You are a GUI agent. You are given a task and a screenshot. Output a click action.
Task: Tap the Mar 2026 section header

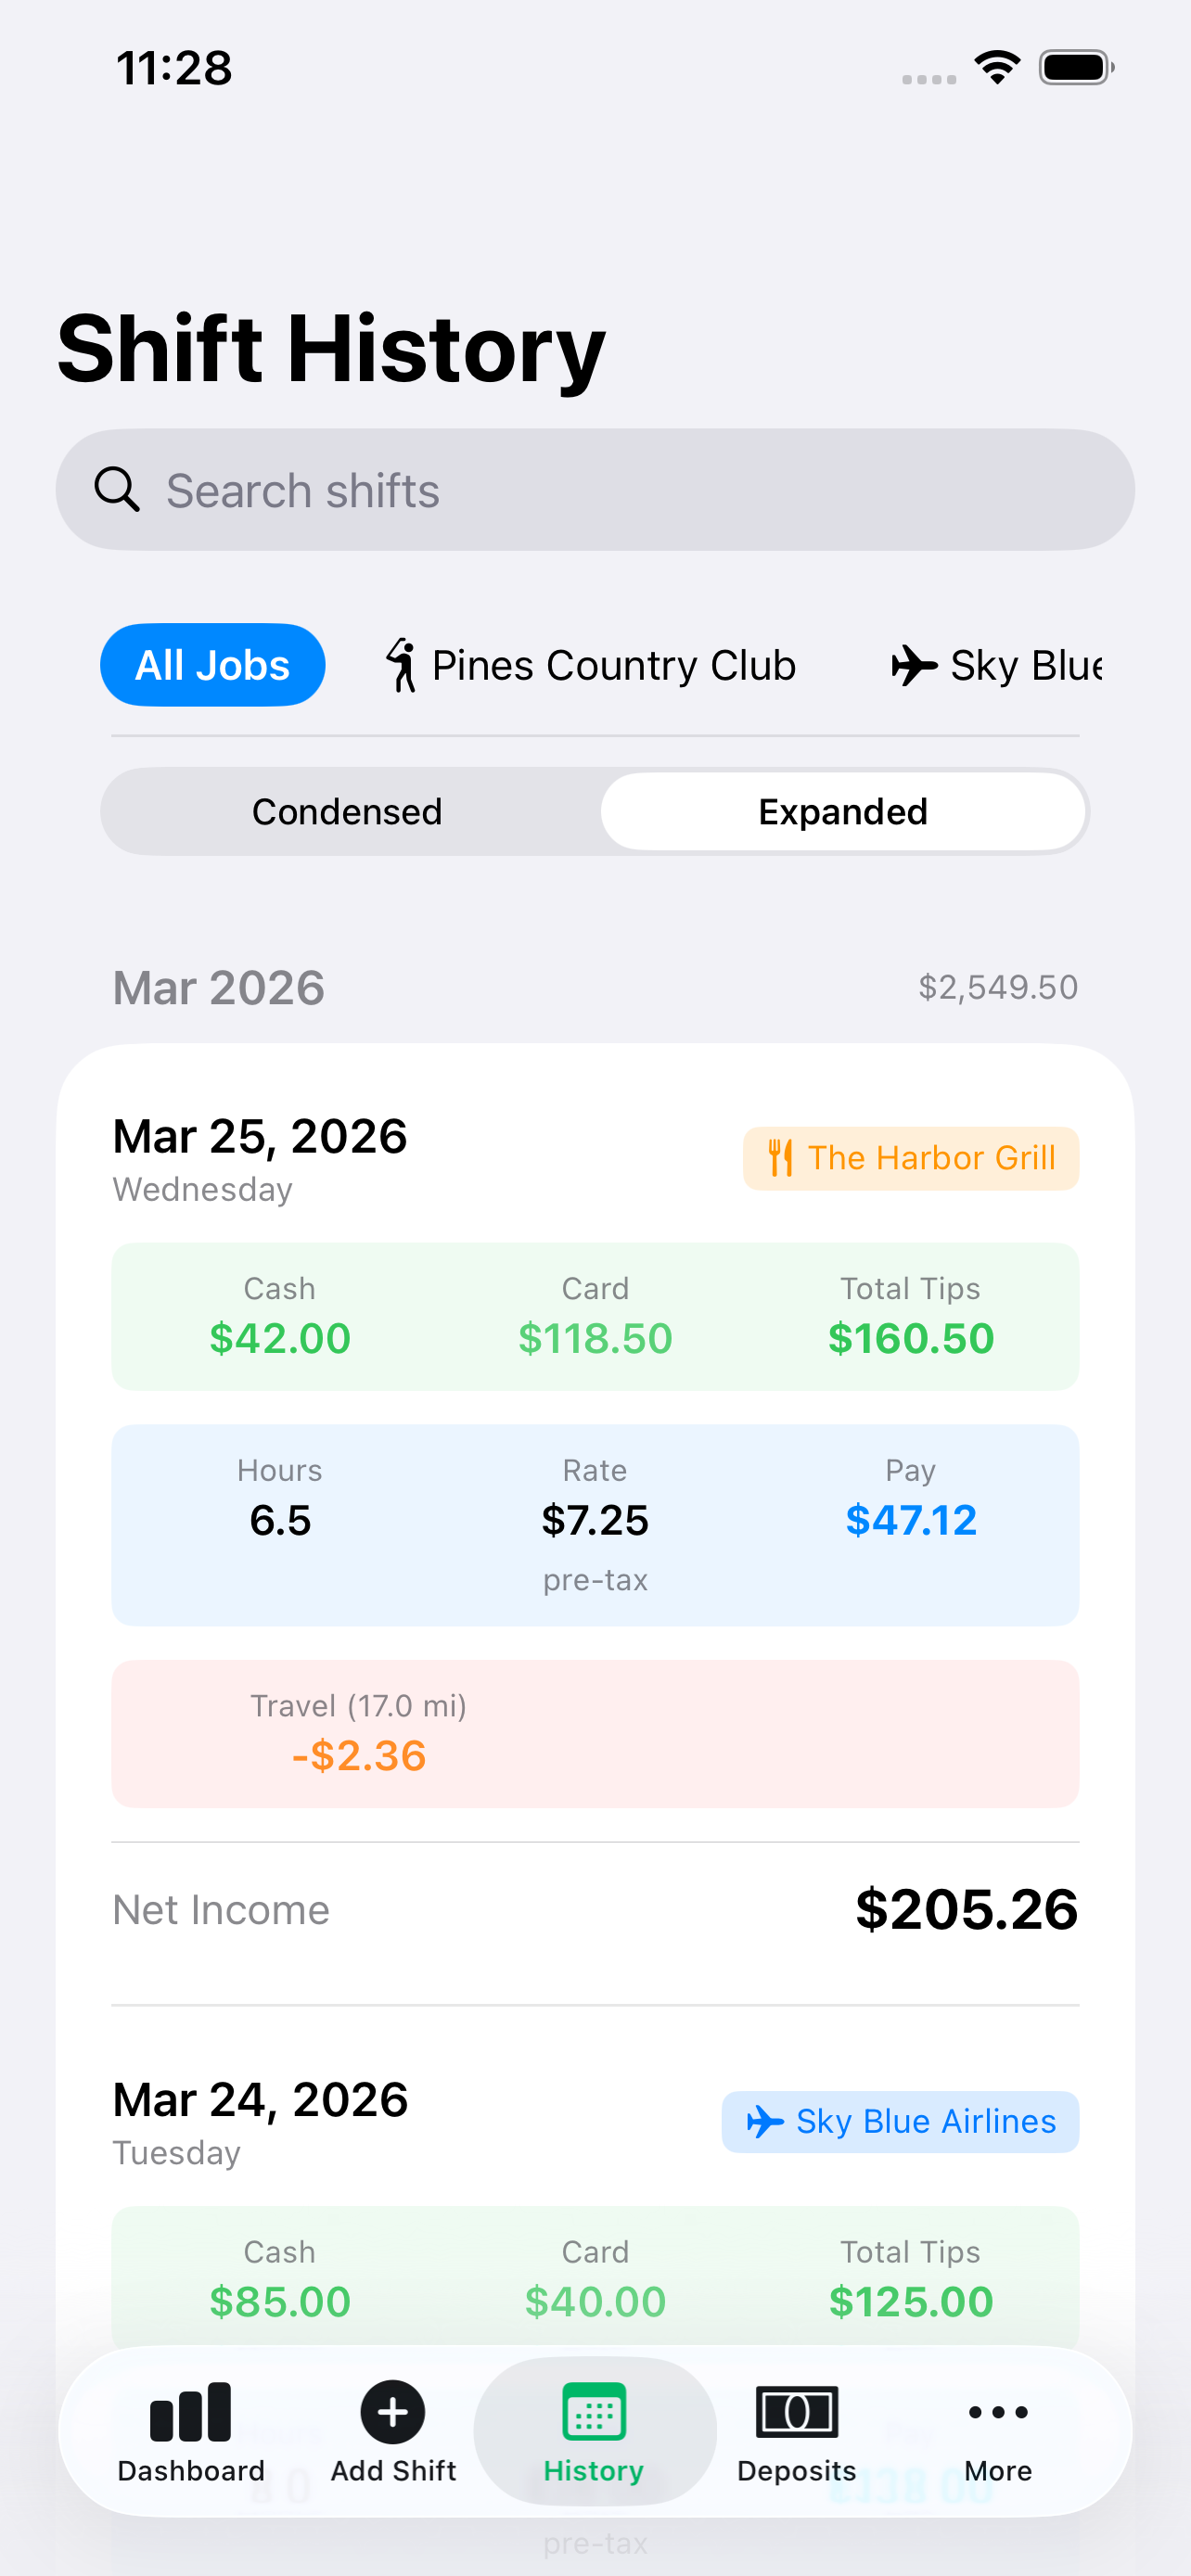219,987
